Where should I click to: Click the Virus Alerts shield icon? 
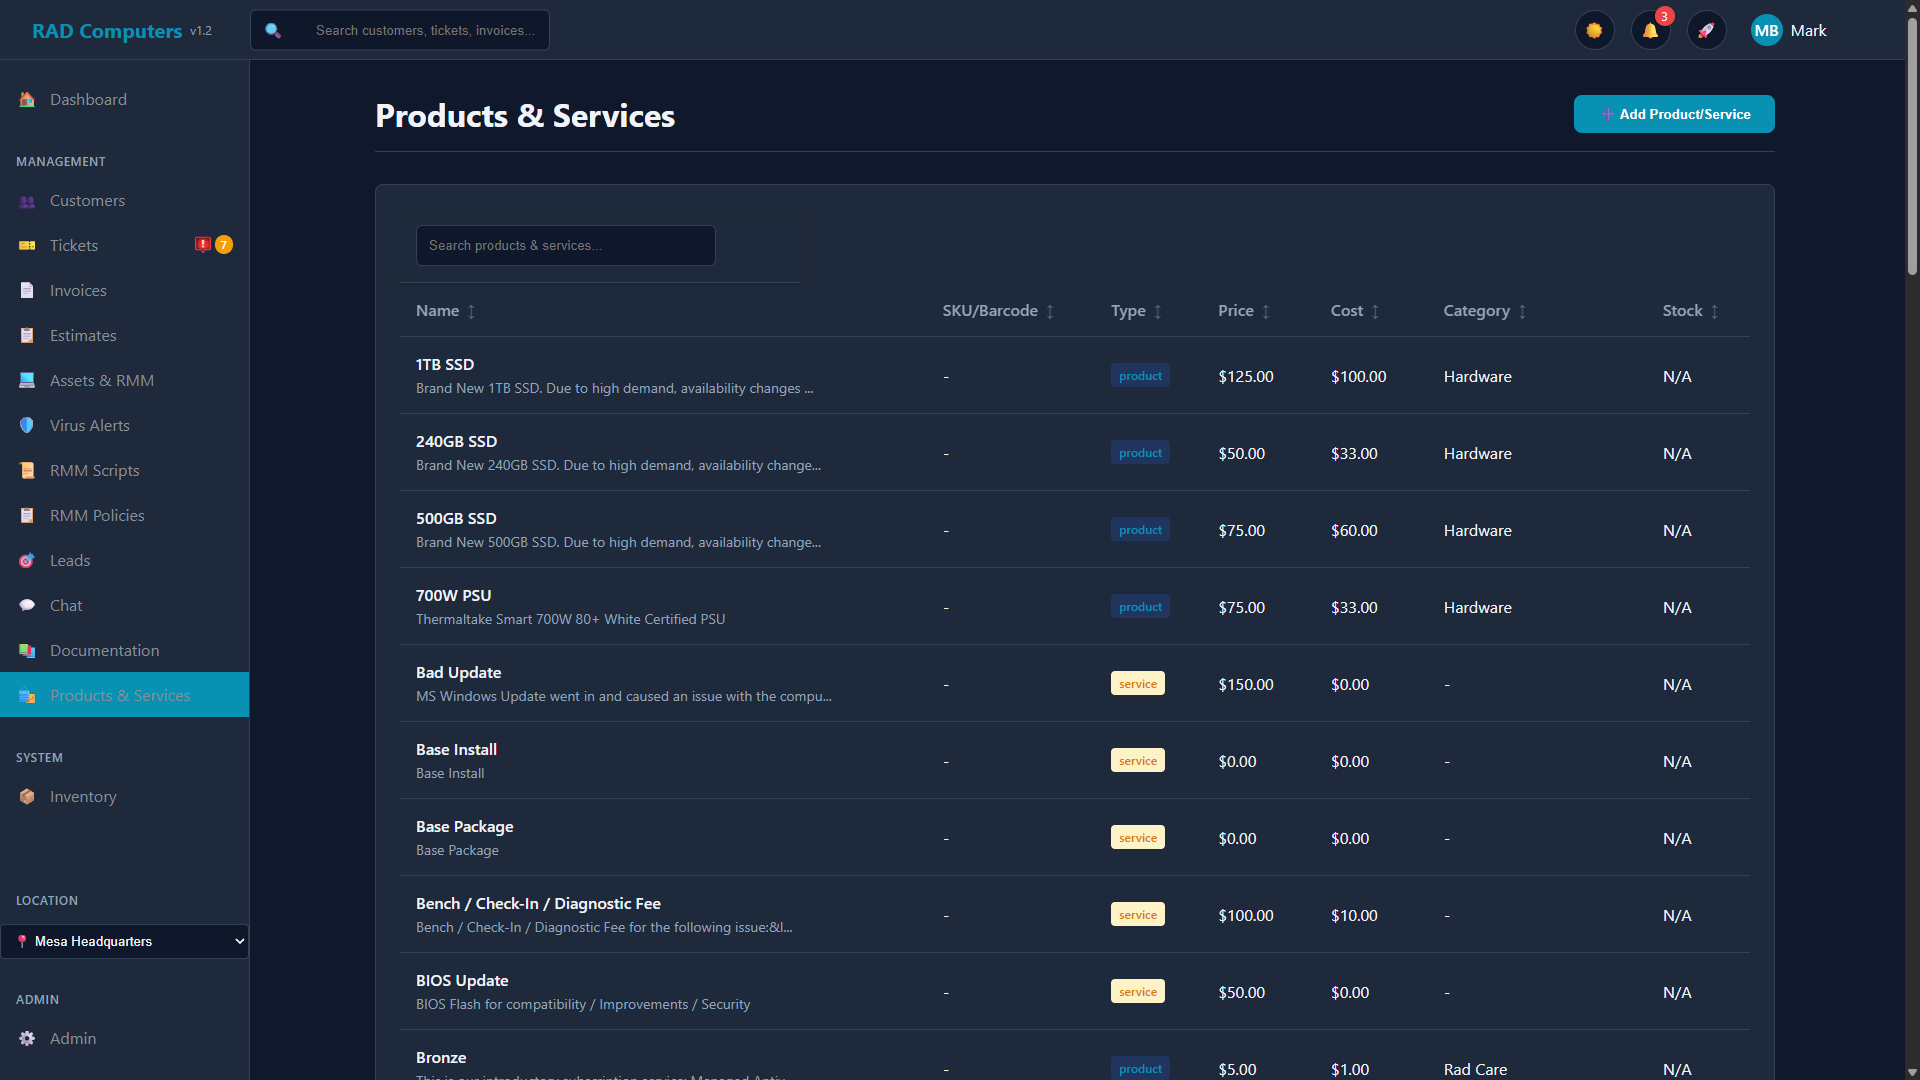(26, 425)
